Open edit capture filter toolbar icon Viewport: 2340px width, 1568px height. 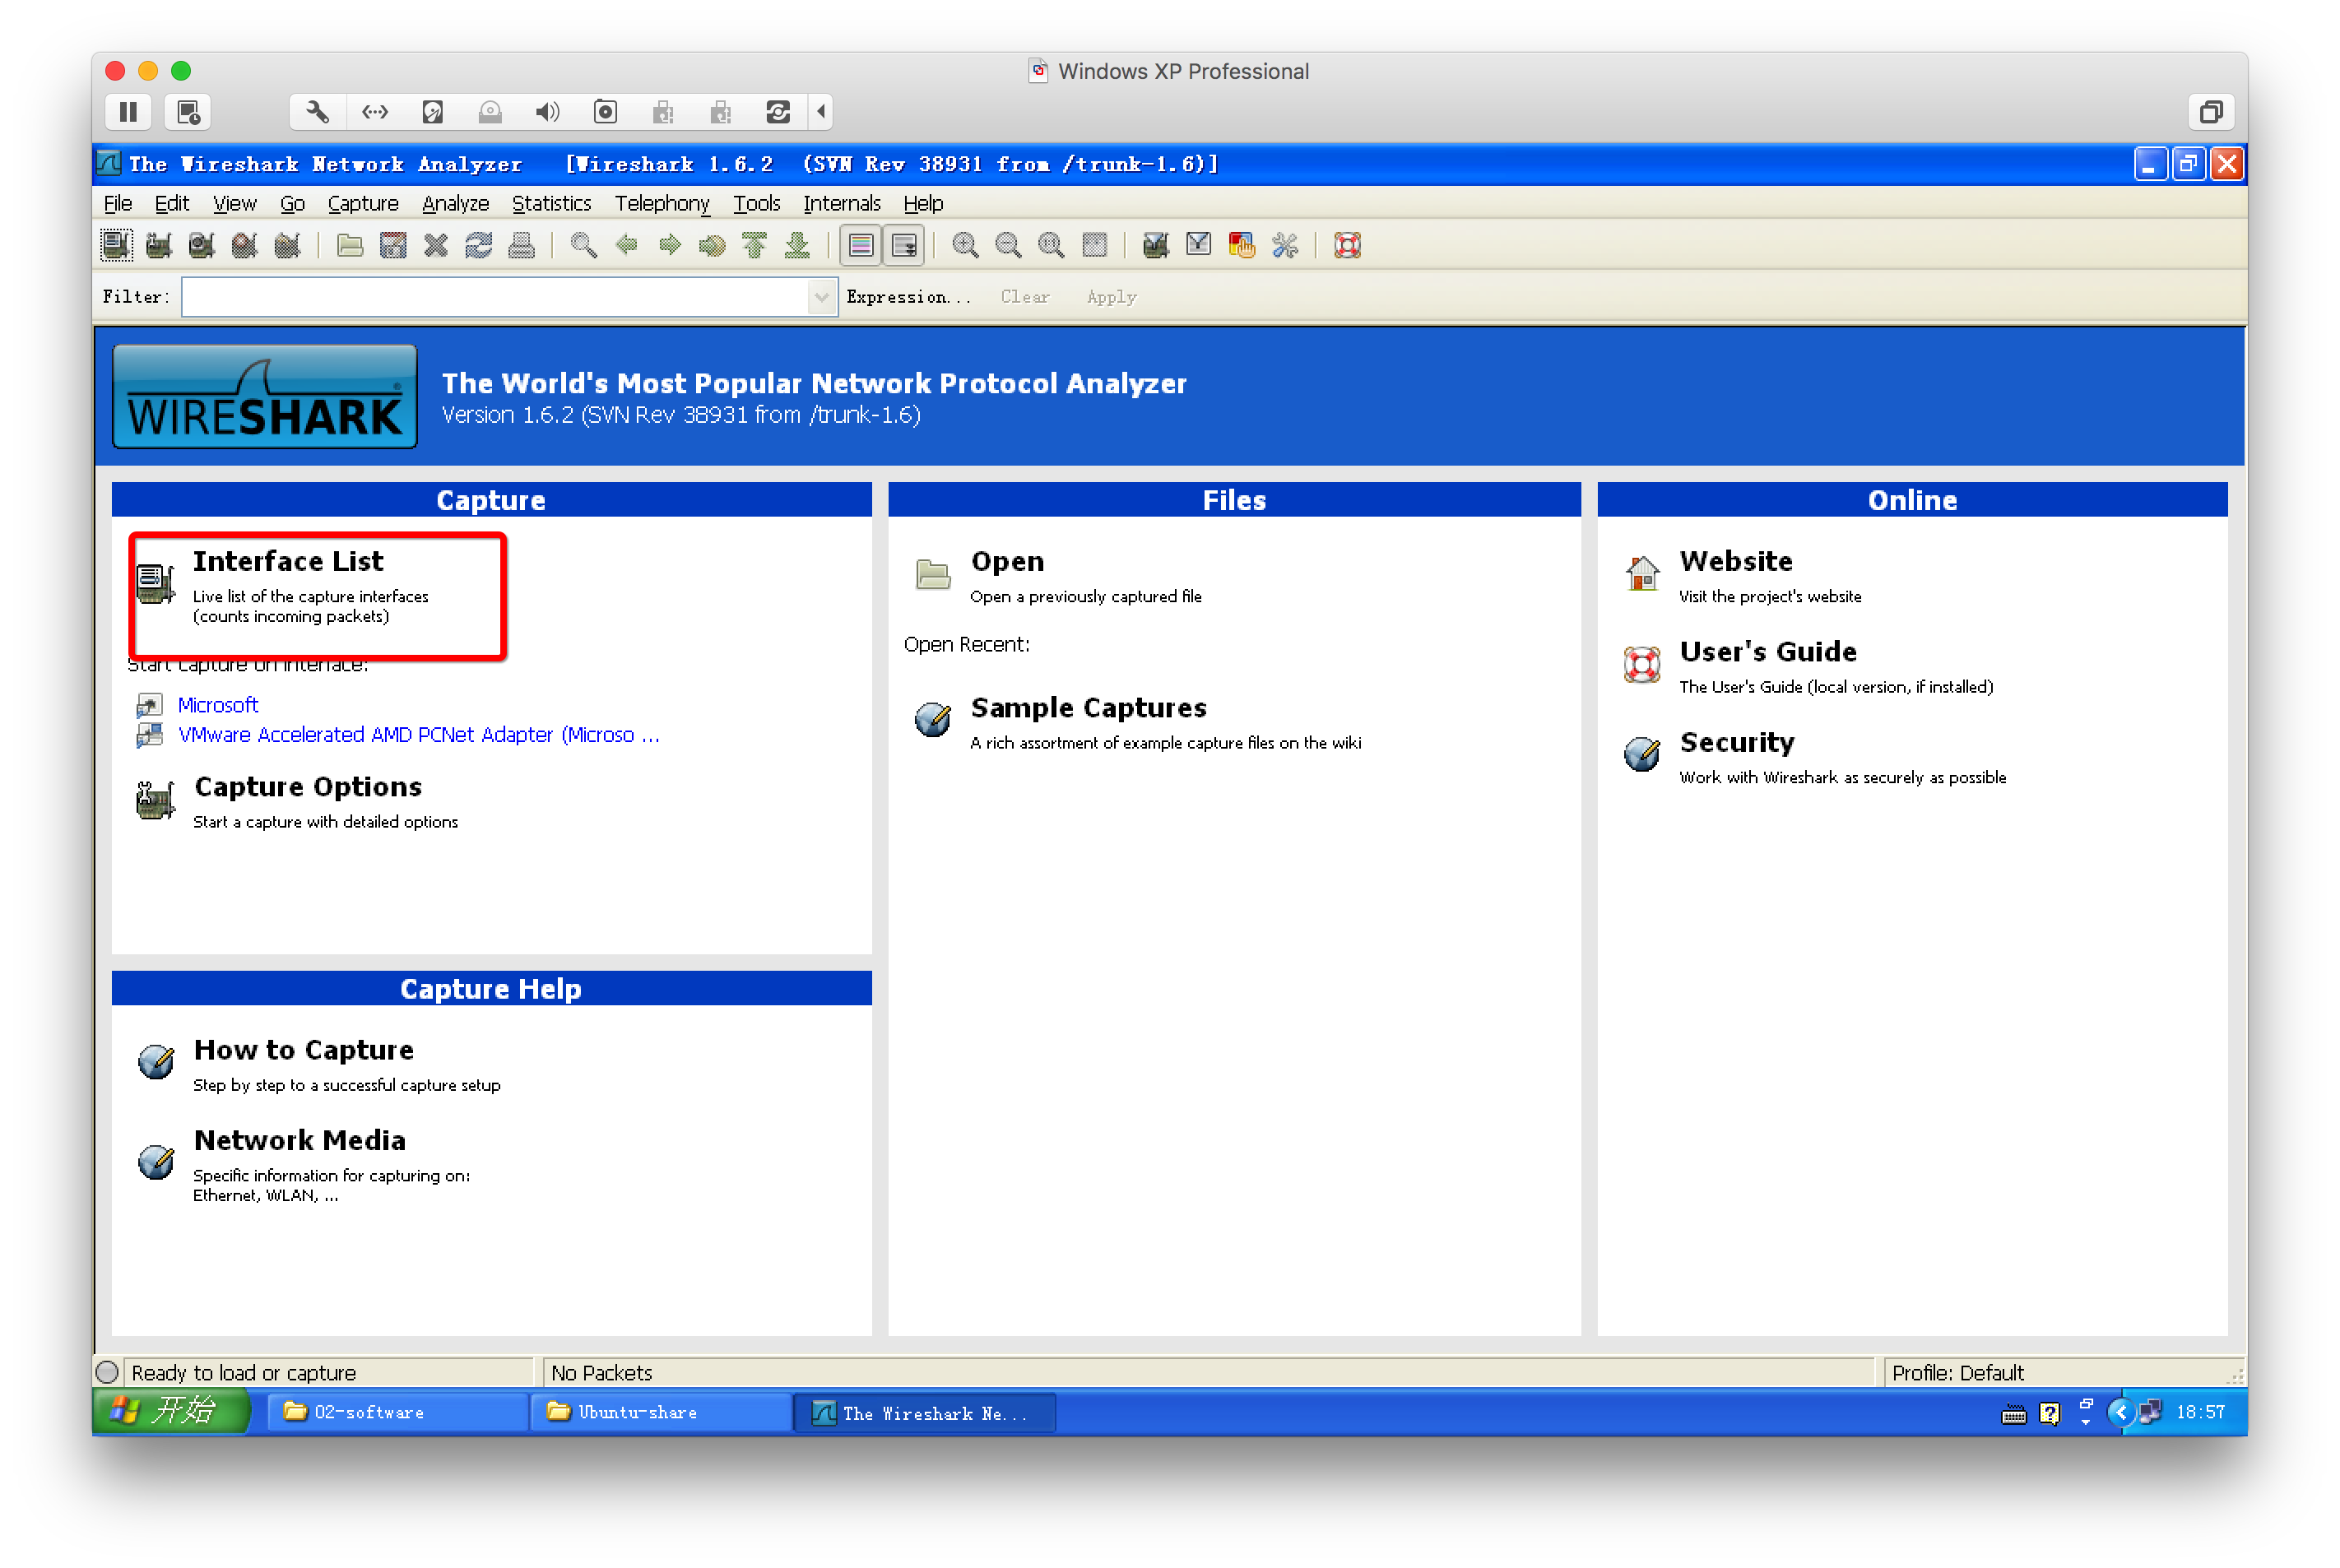click(x=1155, y=245)
